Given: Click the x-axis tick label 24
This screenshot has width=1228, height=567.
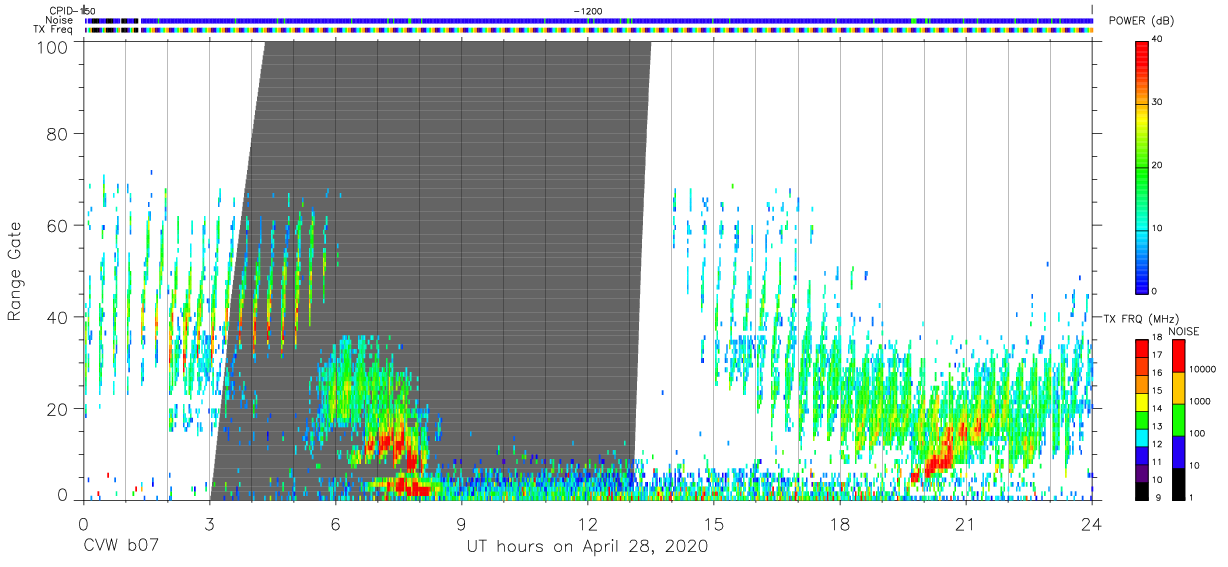Looking at the screenshot, I should [x=1092, y=523].
